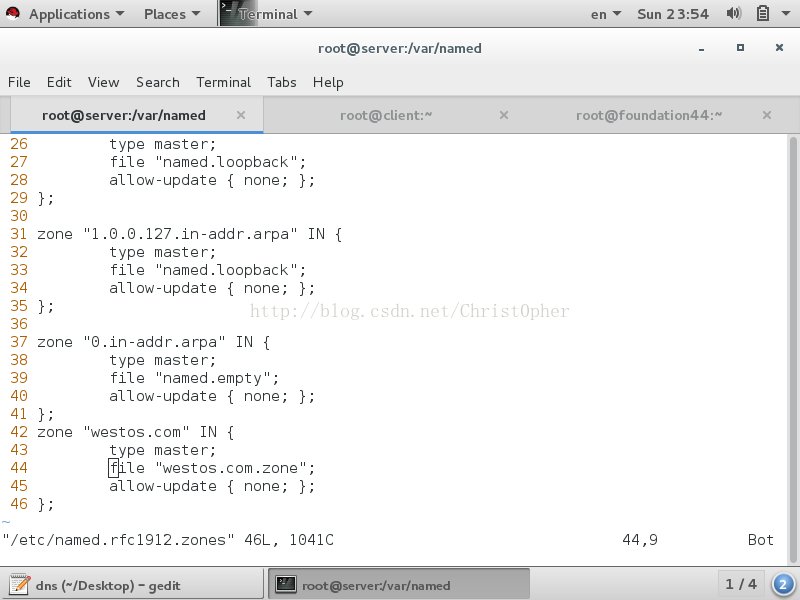The height and width of the screenshot is (600, 800).
Task: Click line 26 type master;
Action: [163, 144]
